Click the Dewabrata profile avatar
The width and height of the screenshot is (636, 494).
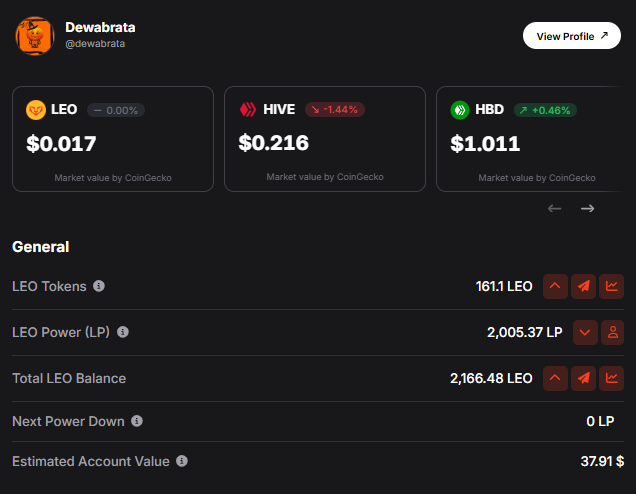click(x=35, y=36)
